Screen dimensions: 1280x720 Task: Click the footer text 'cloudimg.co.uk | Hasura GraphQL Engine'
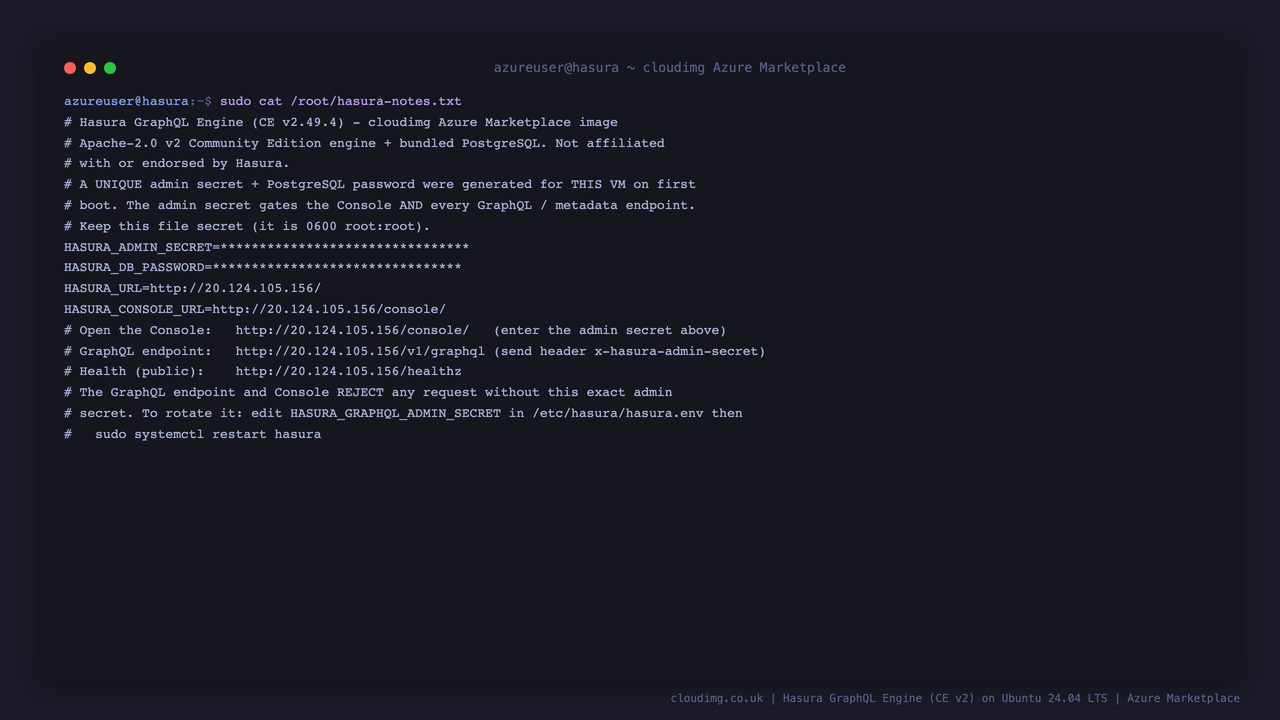coord(955,698)
